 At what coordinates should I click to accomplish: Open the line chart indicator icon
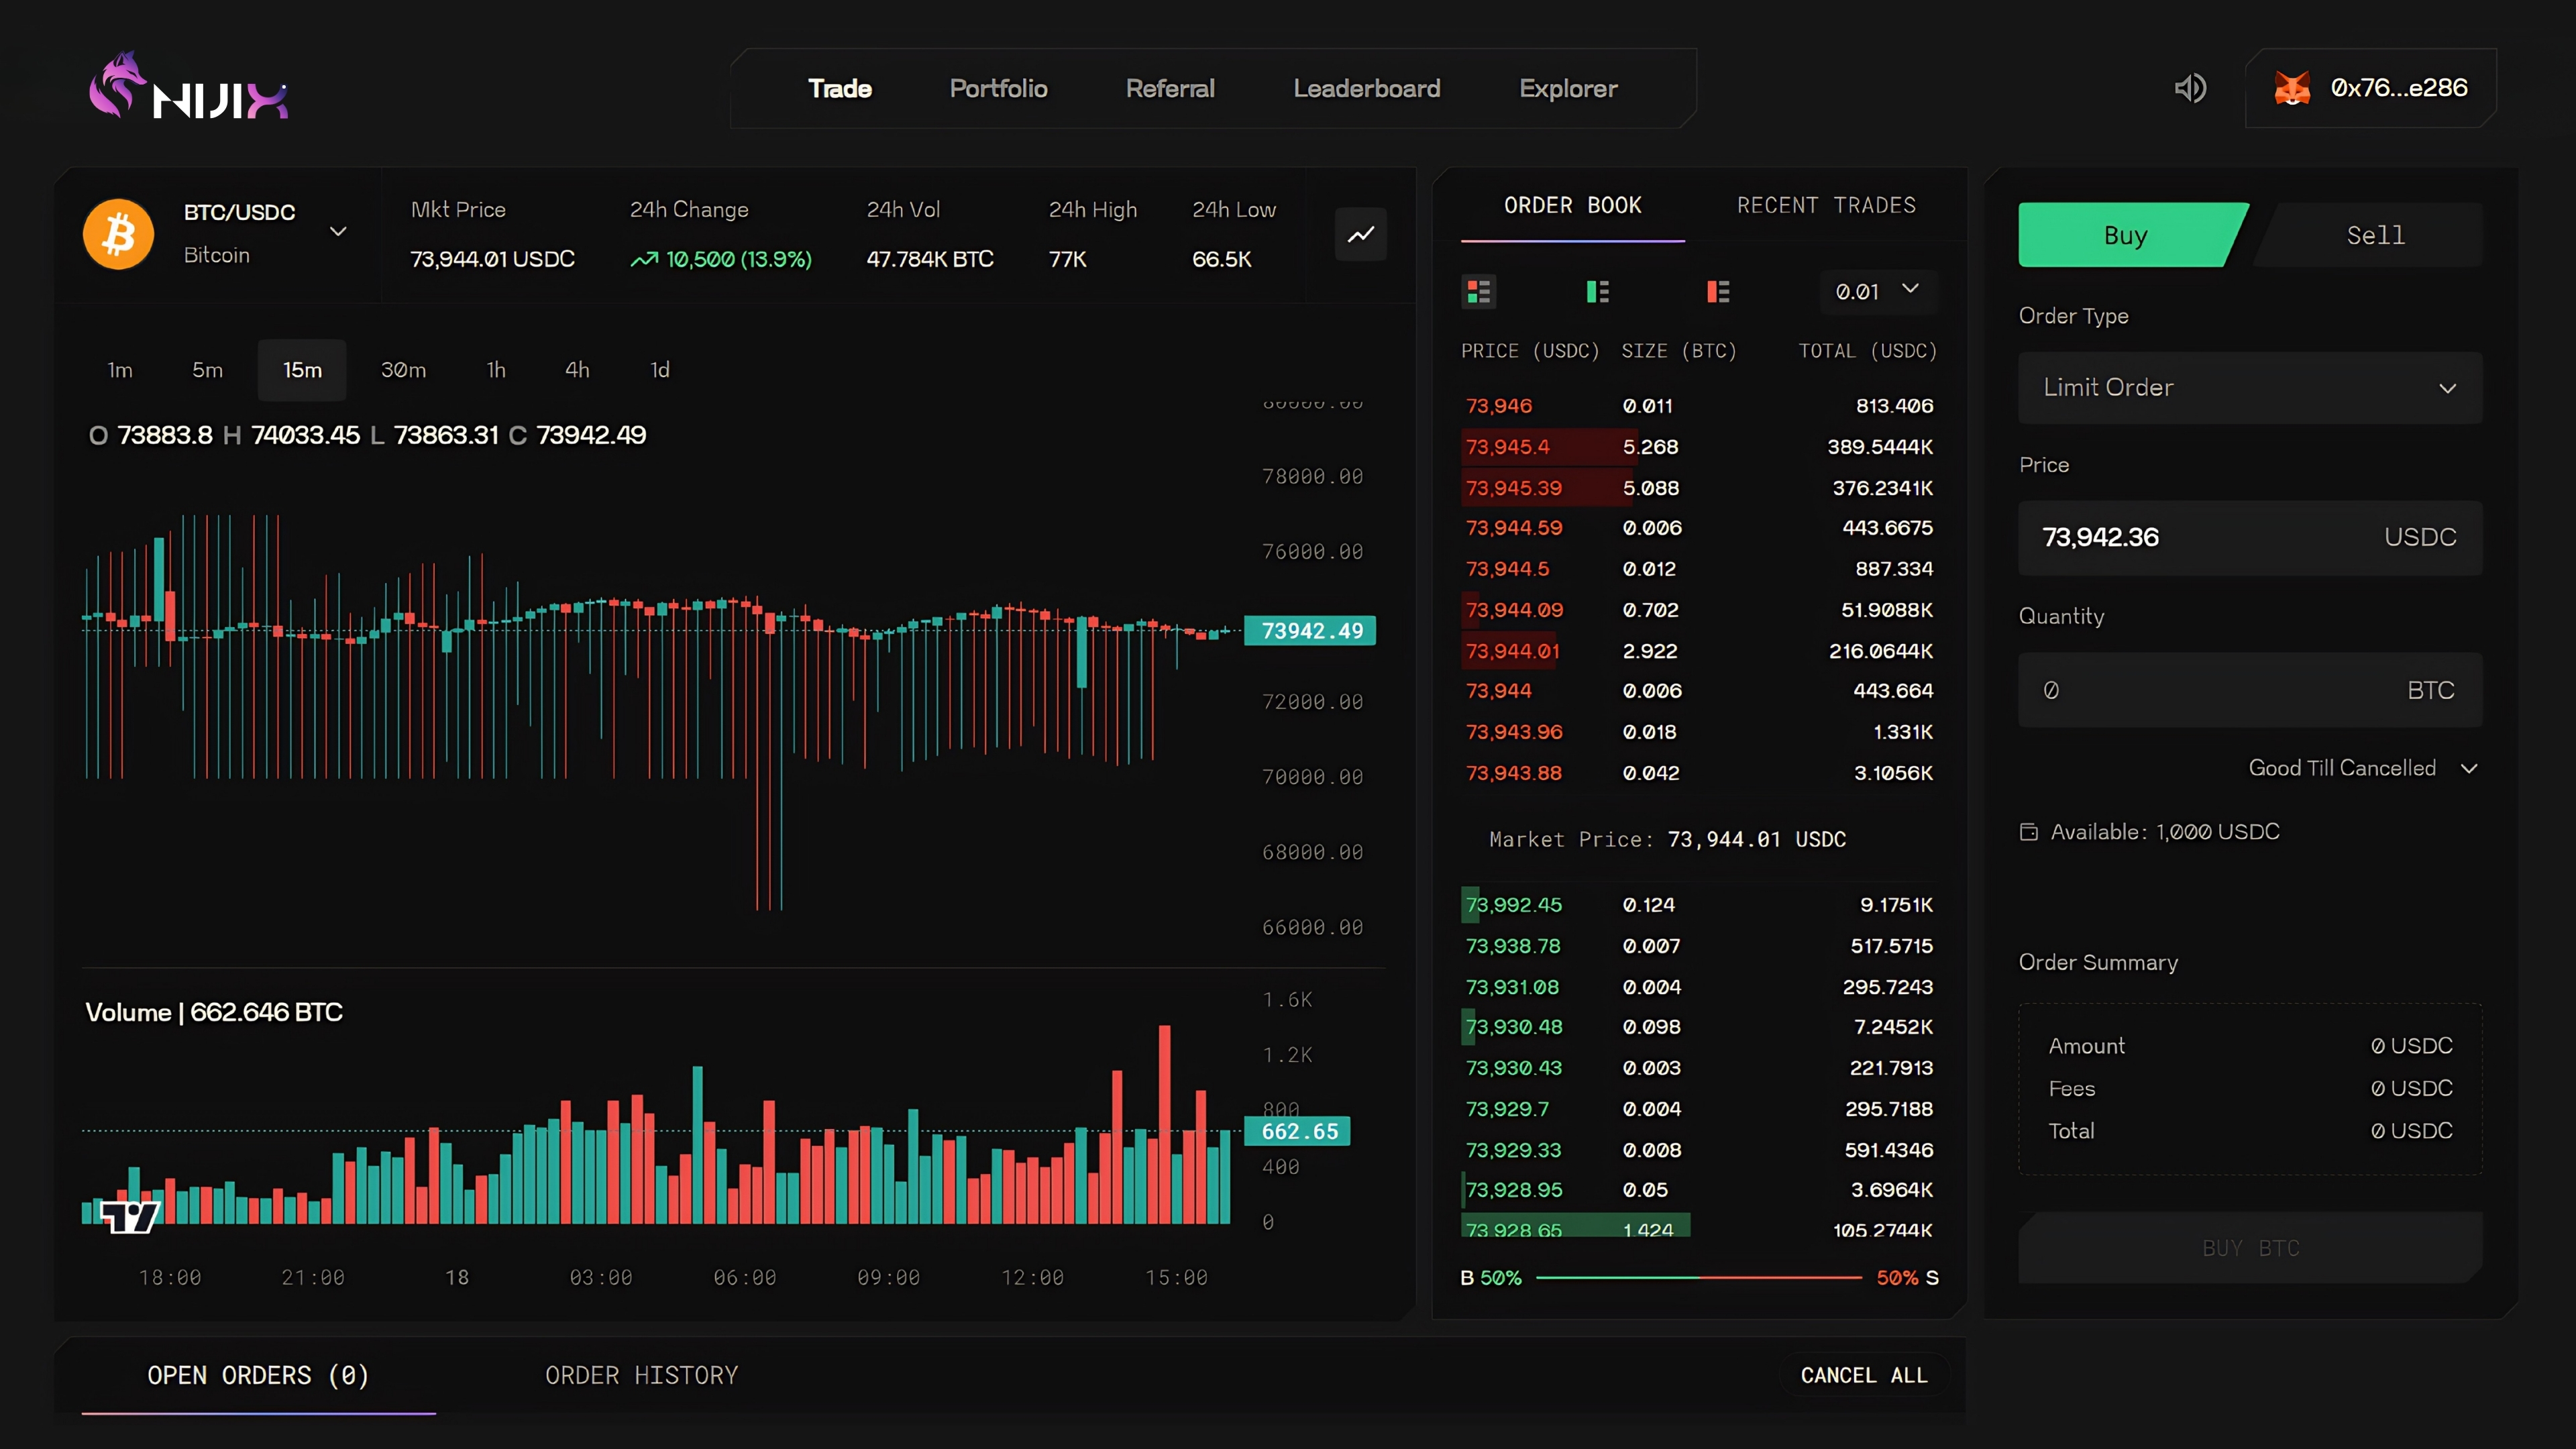coord(1361,234)
